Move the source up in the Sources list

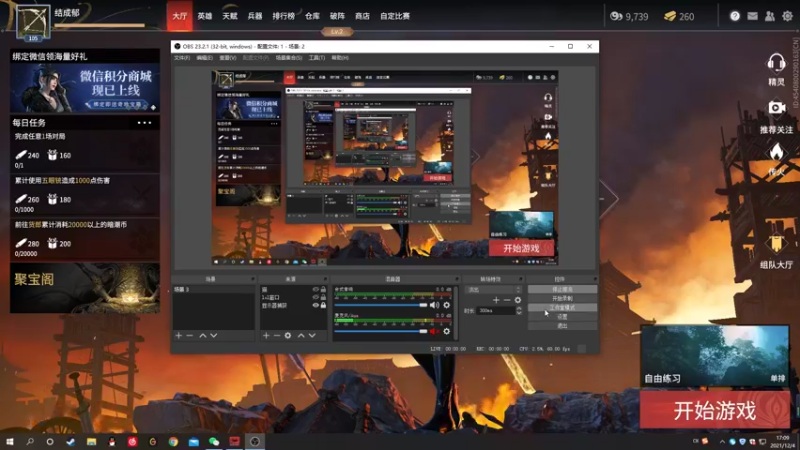pyautogui.click(x=301, y=336)
